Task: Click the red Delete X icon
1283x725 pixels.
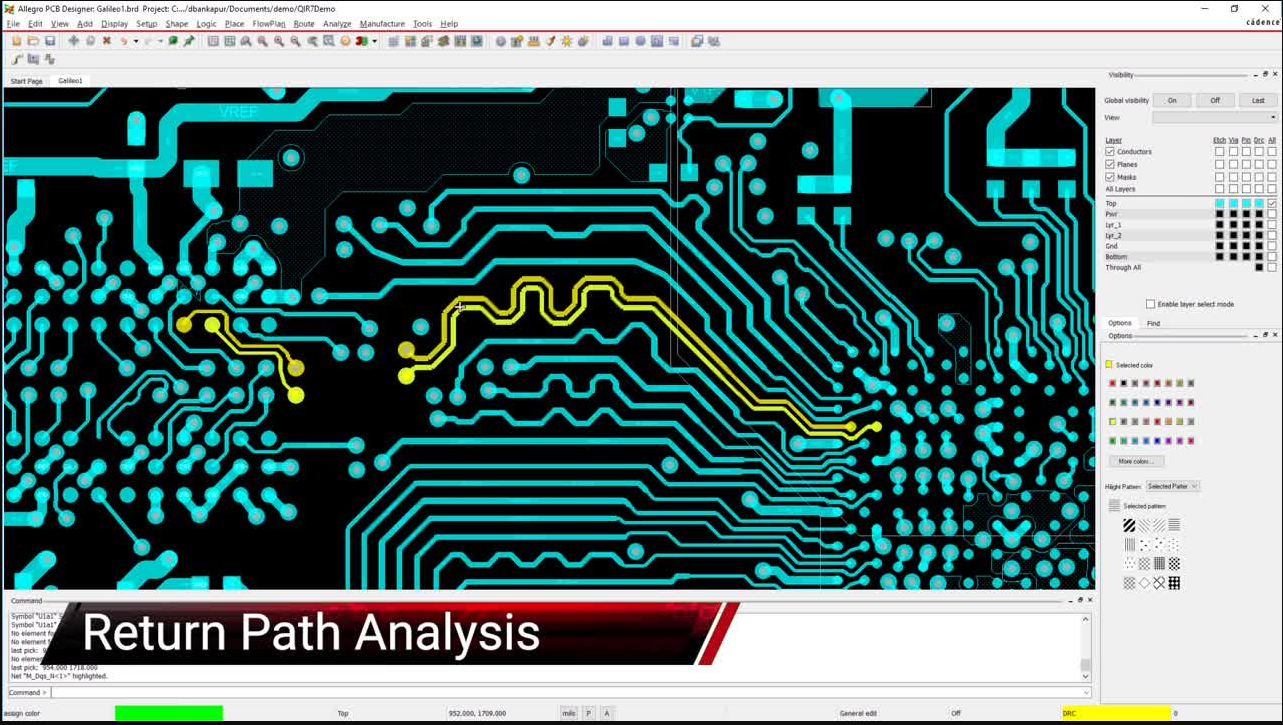Action: click(107, 41)
